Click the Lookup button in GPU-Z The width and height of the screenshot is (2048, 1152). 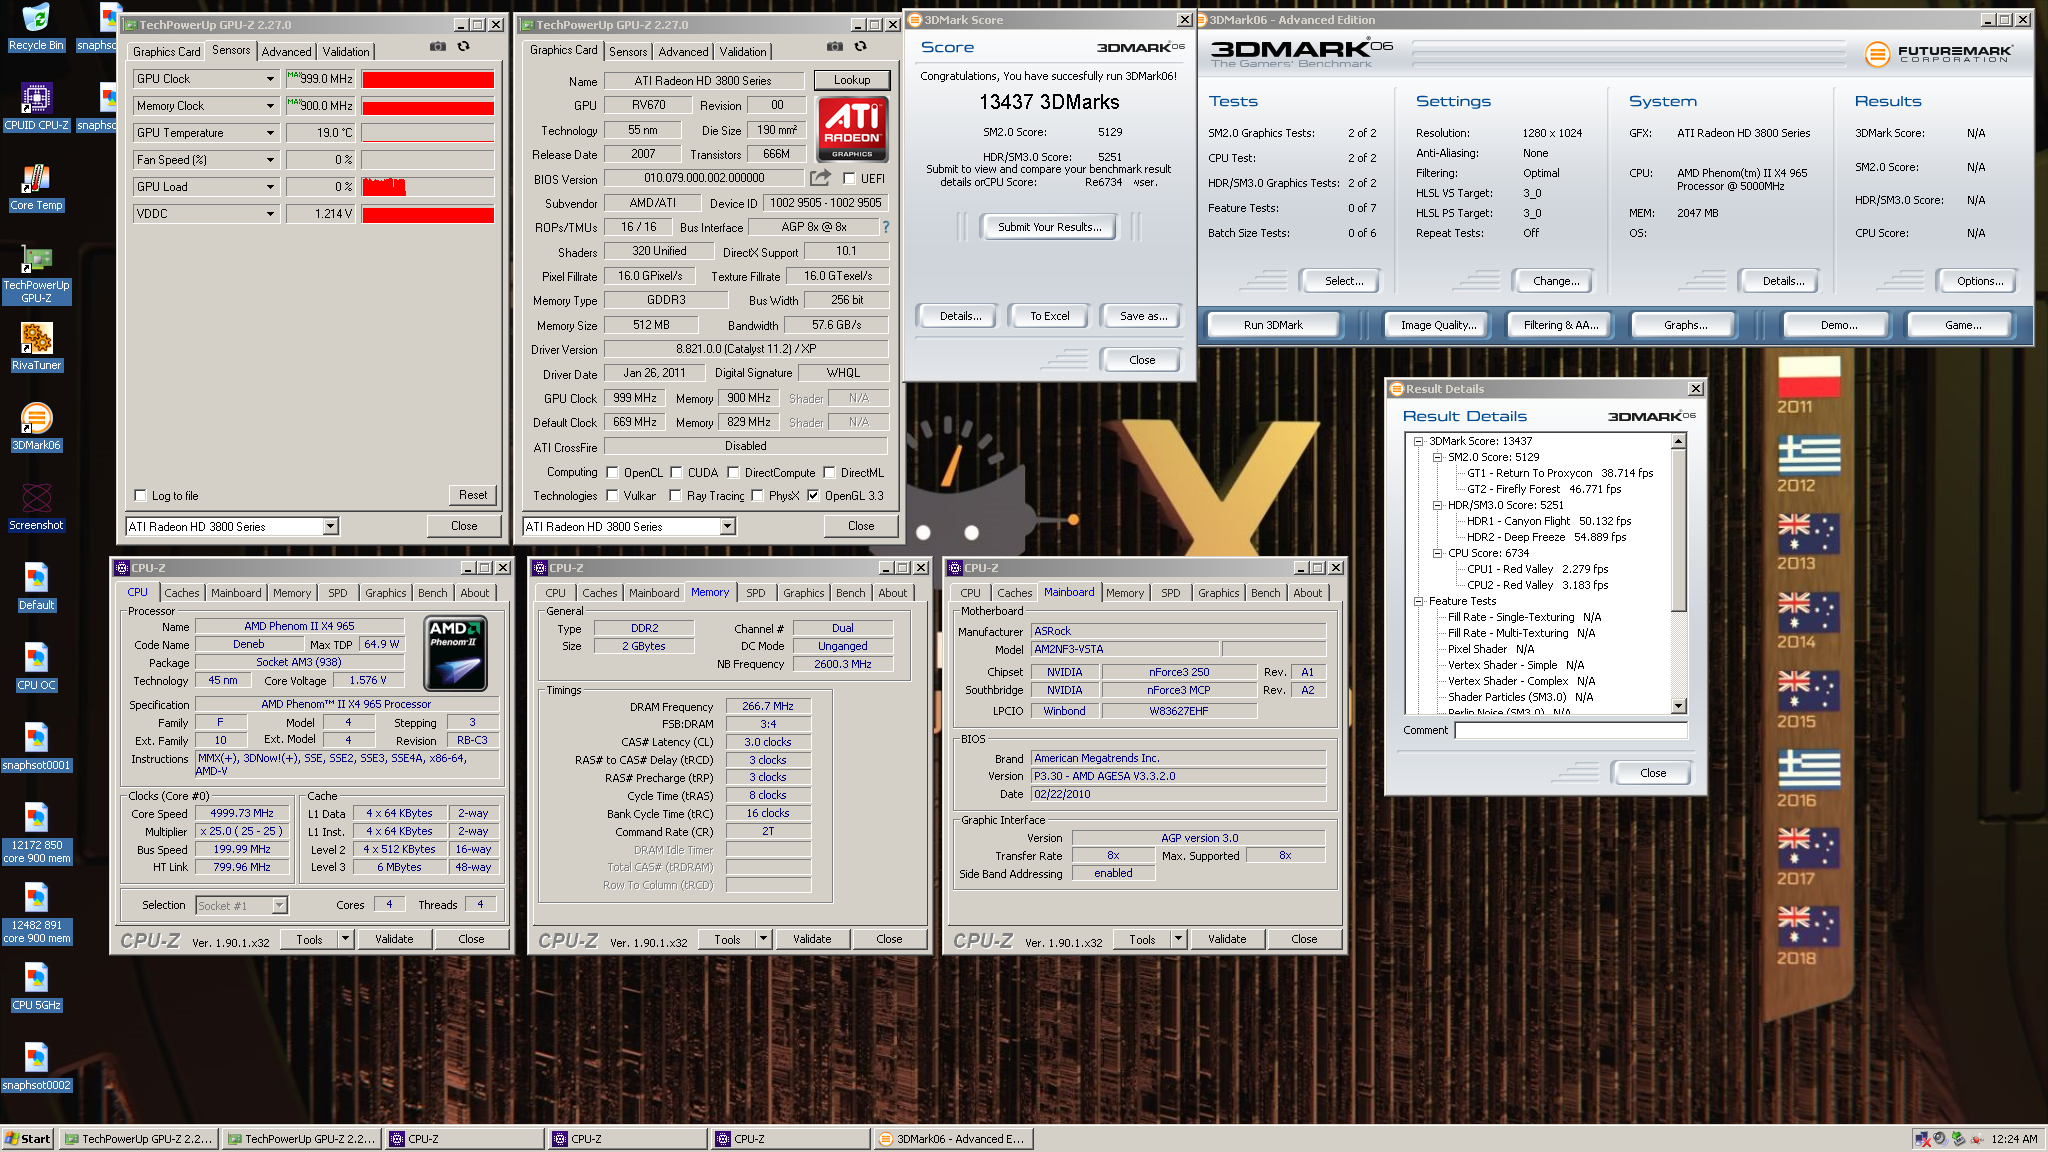(851, 80)
